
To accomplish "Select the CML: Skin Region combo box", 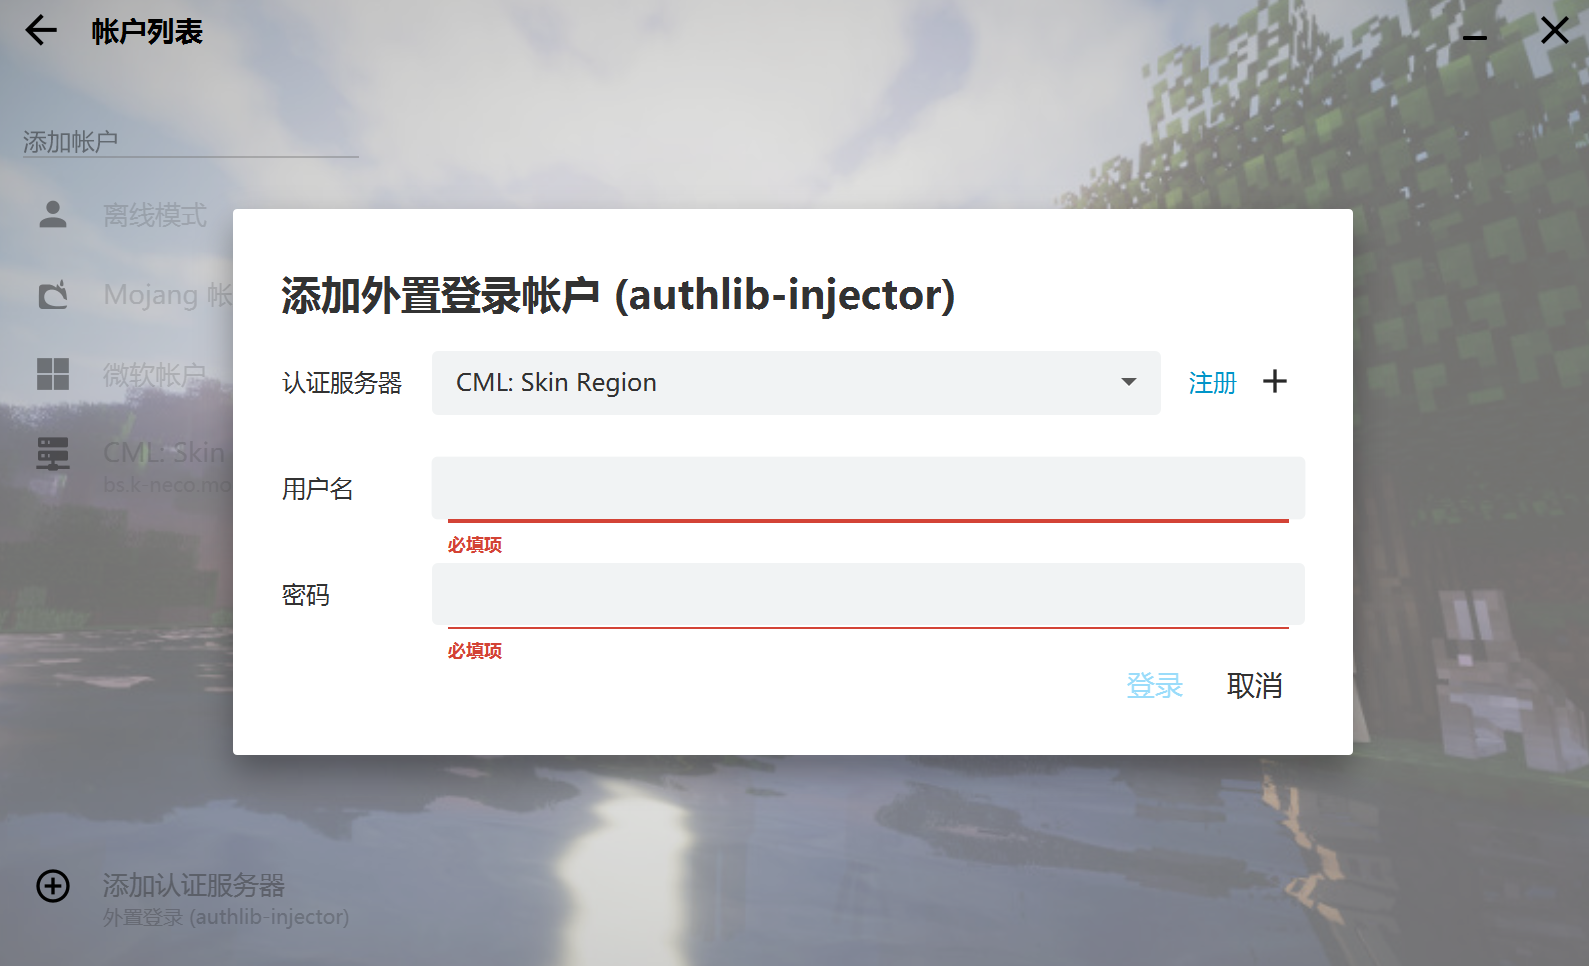I will tap(780, 383).
